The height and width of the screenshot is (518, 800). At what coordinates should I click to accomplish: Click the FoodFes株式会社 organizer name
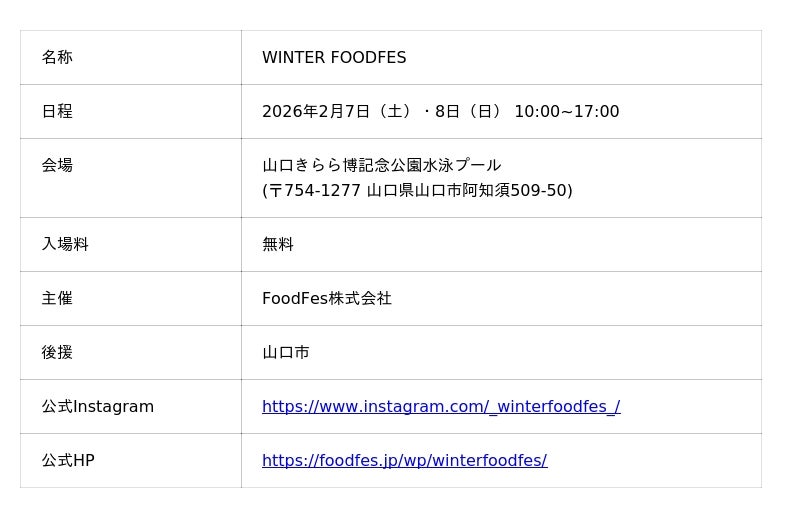tap(327, 298)
